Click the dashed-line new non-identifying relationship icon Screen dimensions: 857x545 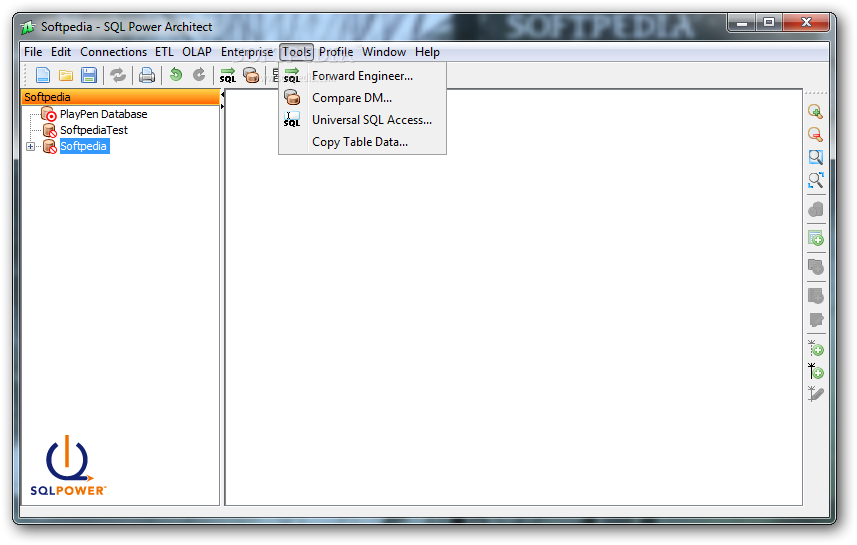(x=815, y=348)
